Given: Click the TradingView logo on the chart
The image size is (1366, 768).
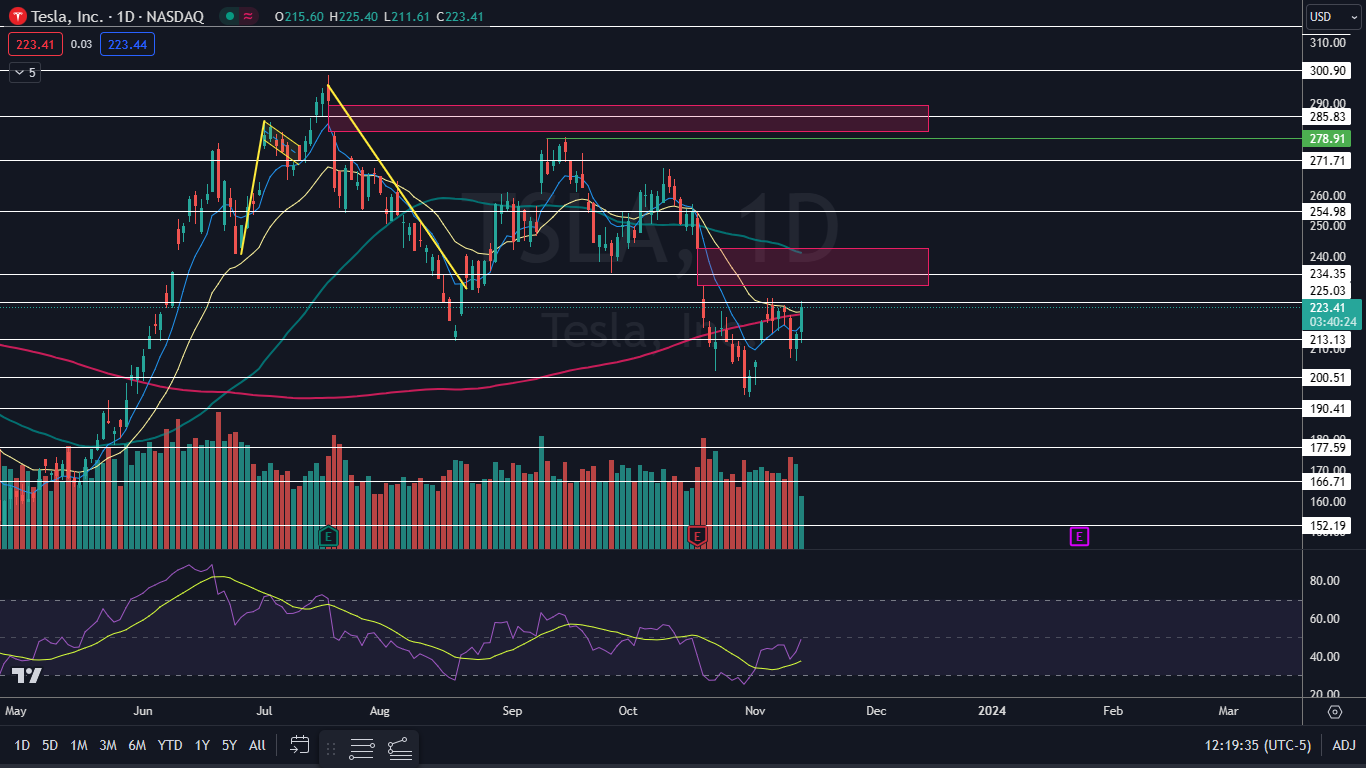Looking at the screenshot, I should pos(26,676).
